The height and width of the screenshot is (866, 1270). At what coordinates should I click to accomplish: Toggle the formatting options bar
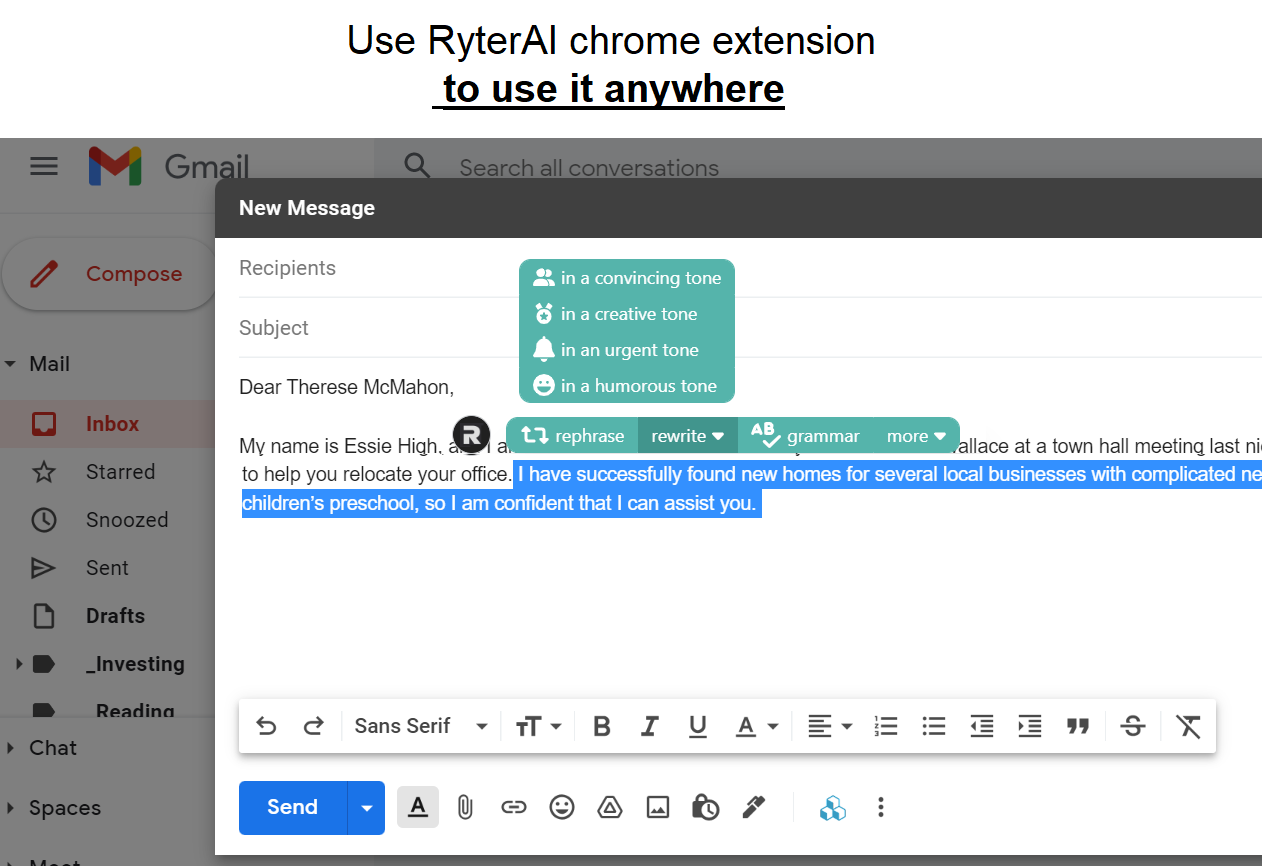click(418, 807)
